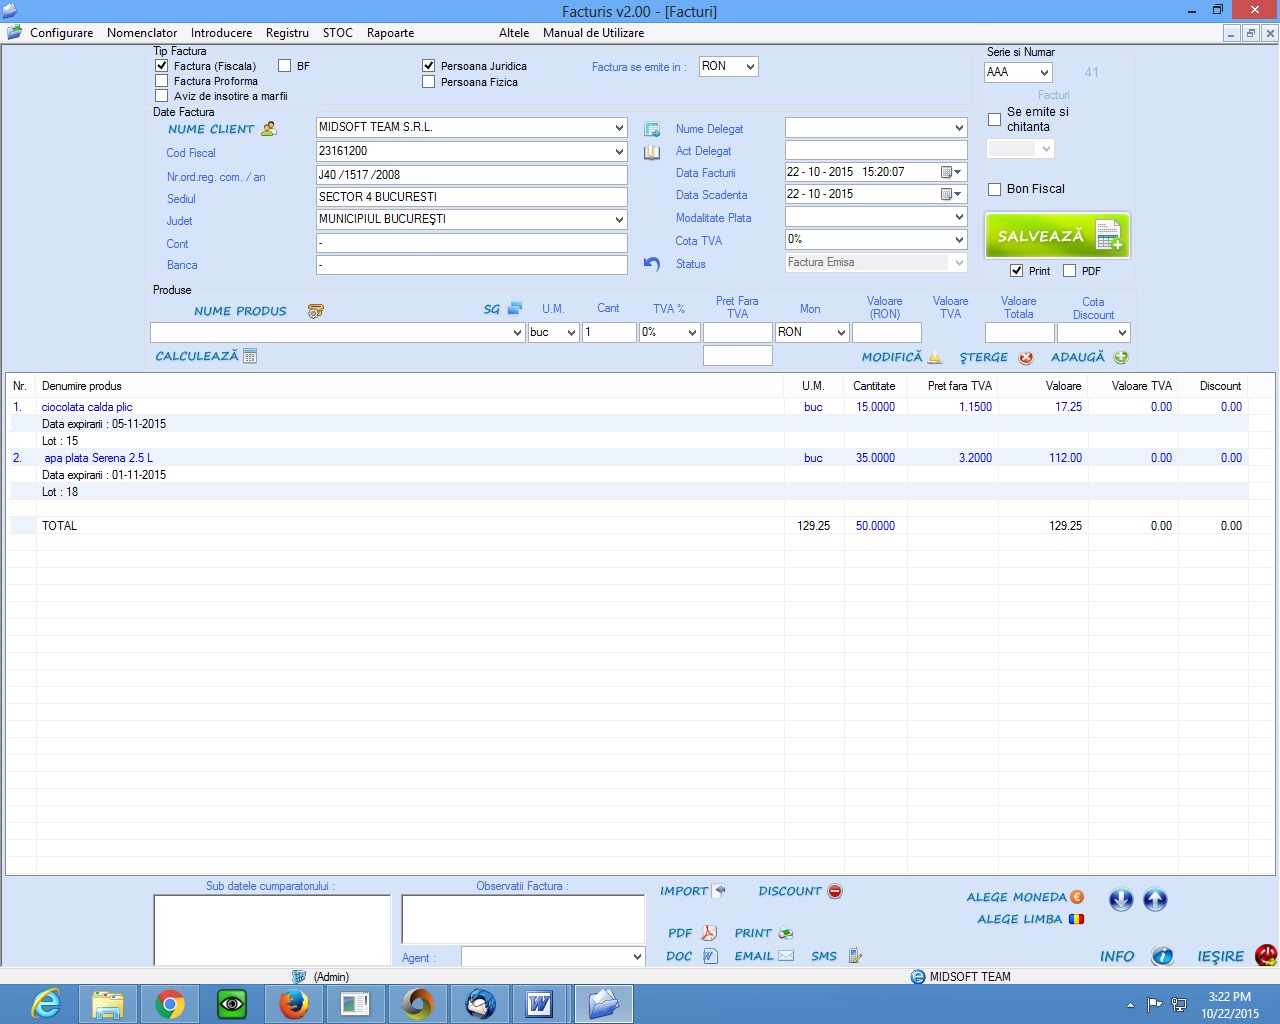Check the Factura Proforma option

coord(161,81)
